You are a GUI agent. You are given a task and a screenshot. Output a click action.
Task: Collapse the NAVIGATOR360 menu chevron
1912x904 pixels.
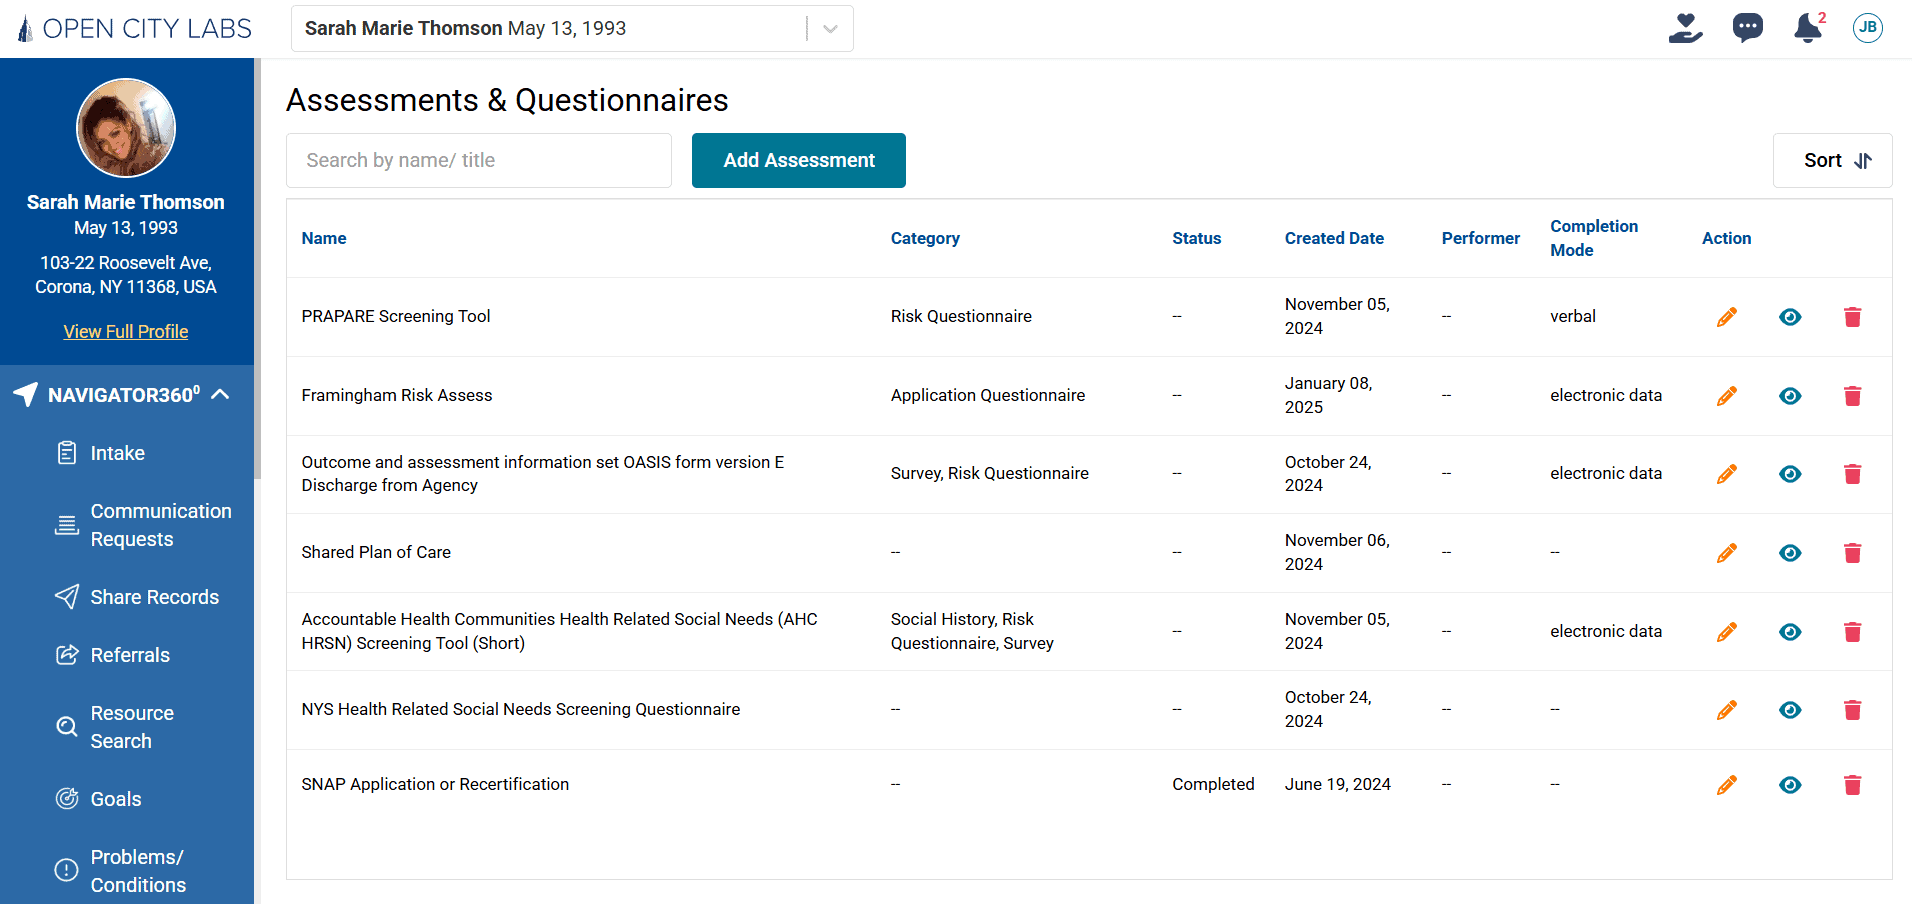tap(220, 393)
